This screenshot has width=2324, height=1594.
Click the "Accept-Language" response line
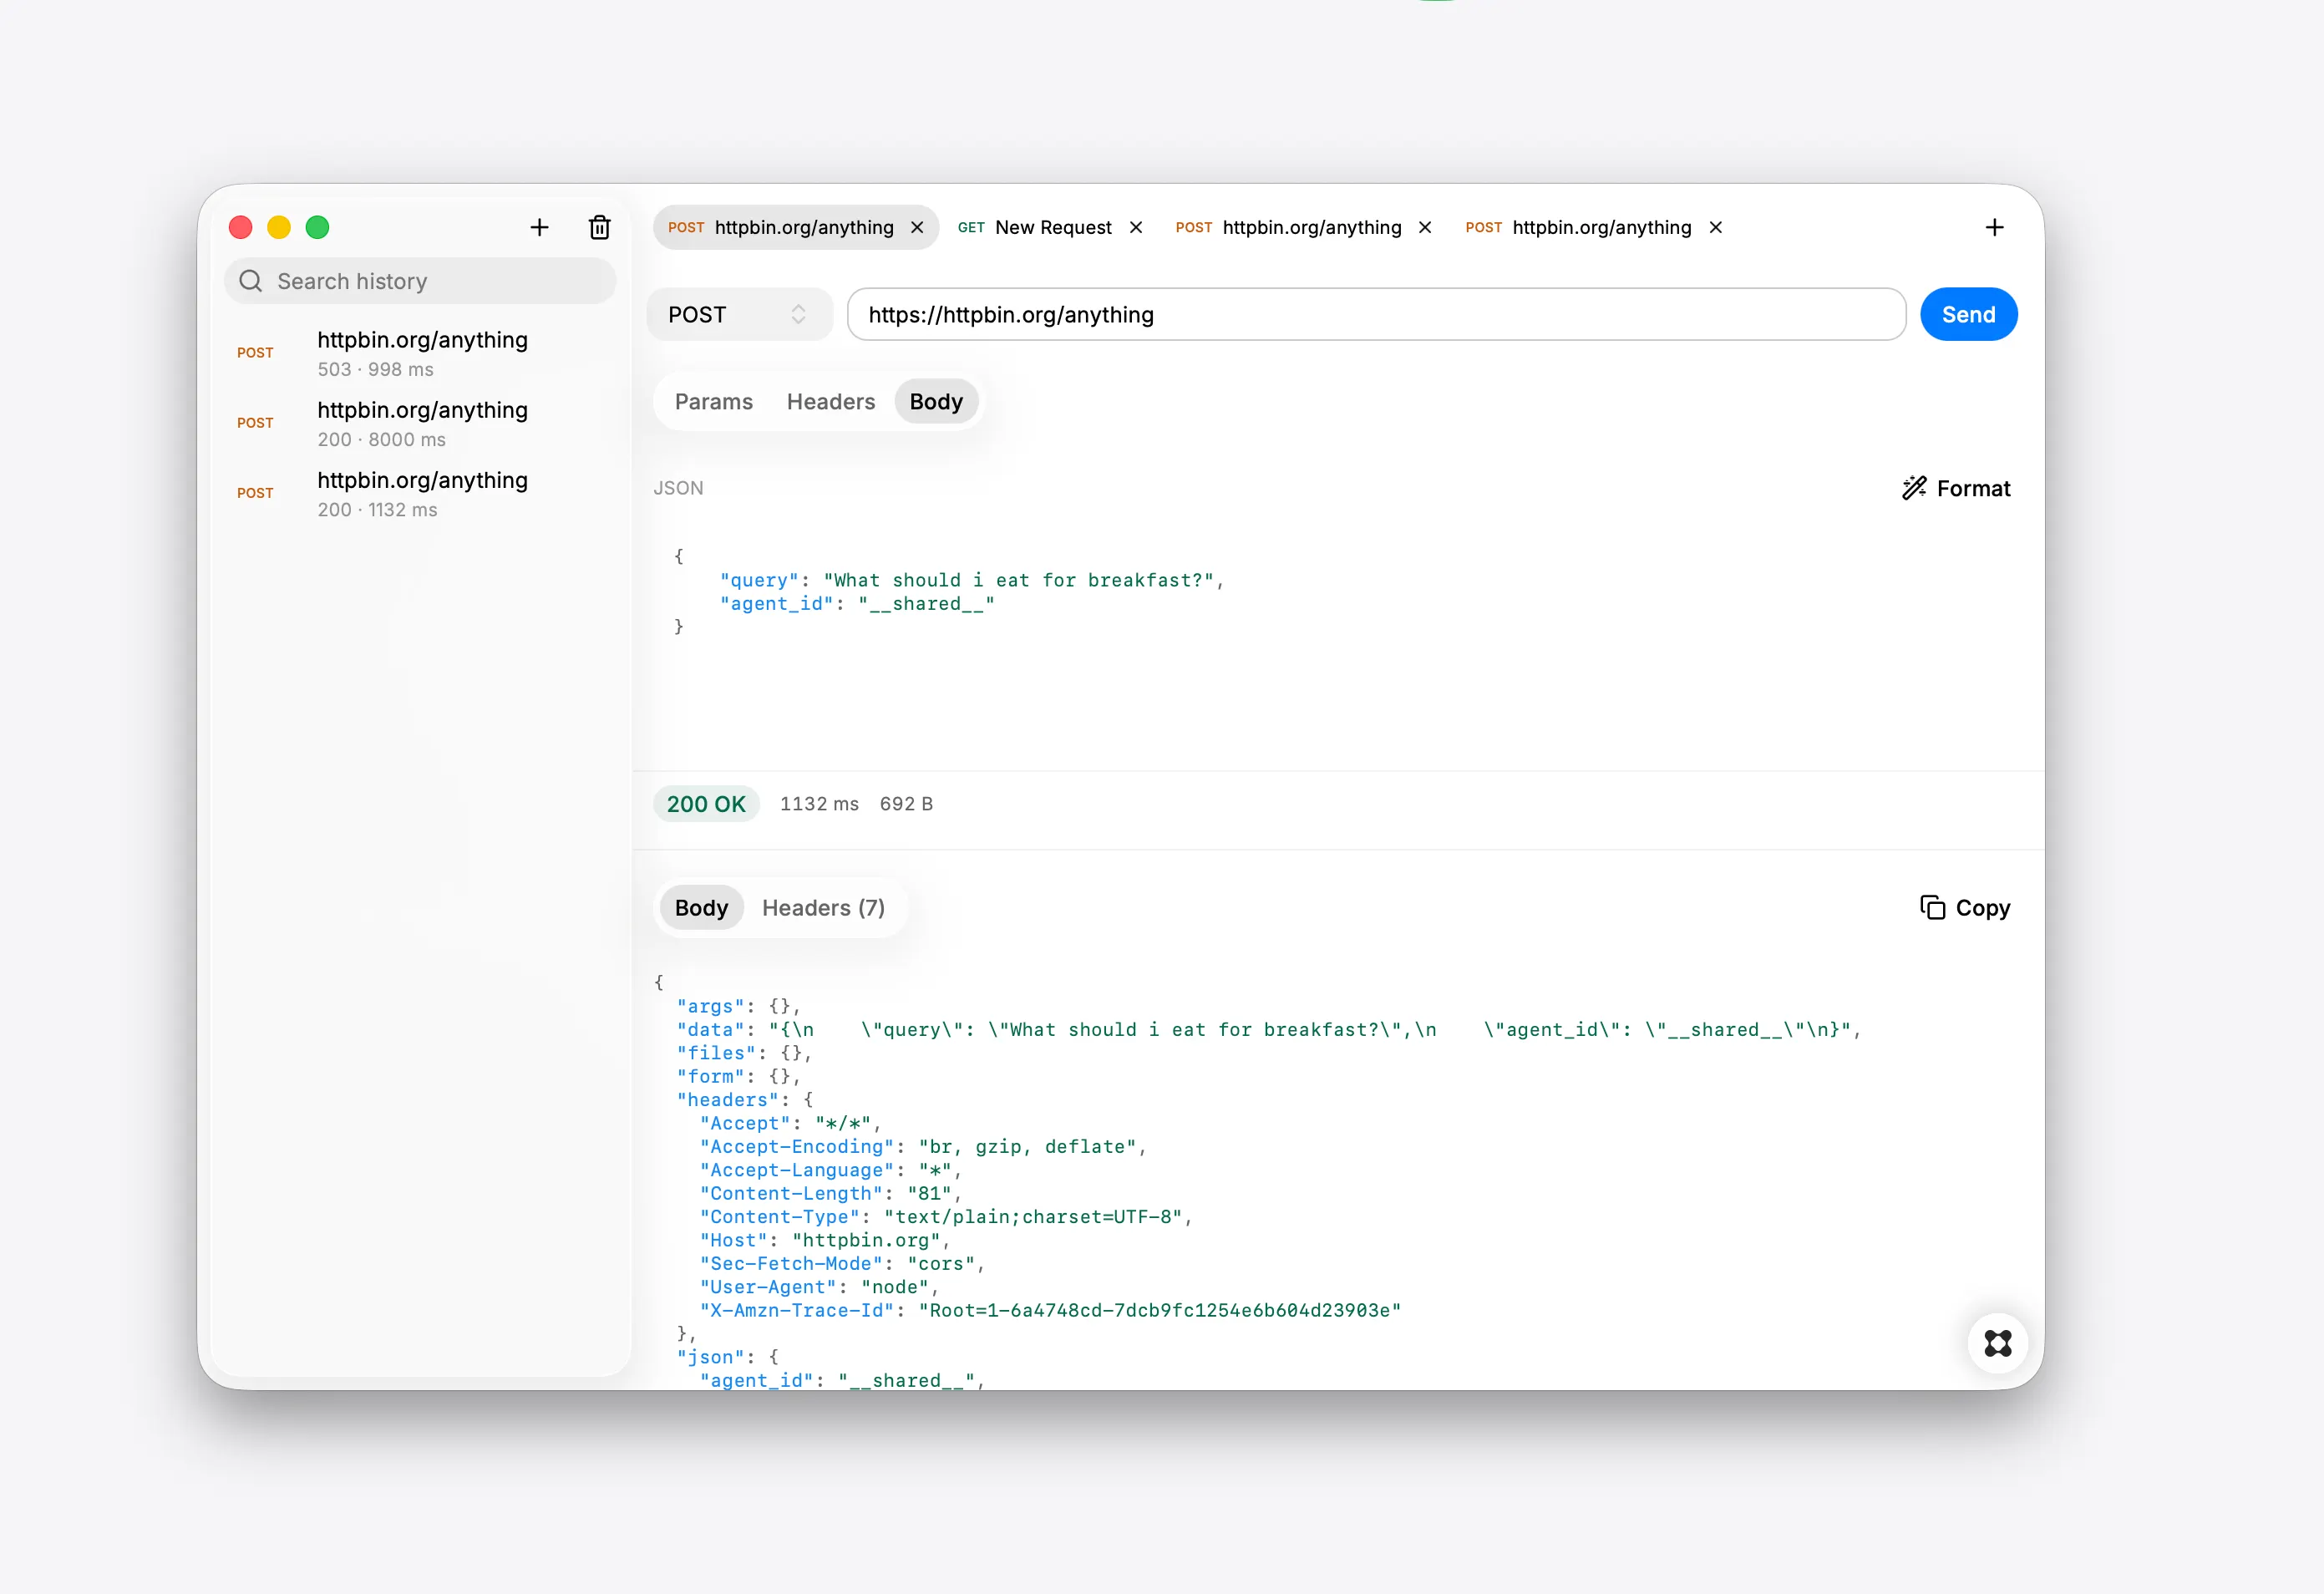[830, 1170]
